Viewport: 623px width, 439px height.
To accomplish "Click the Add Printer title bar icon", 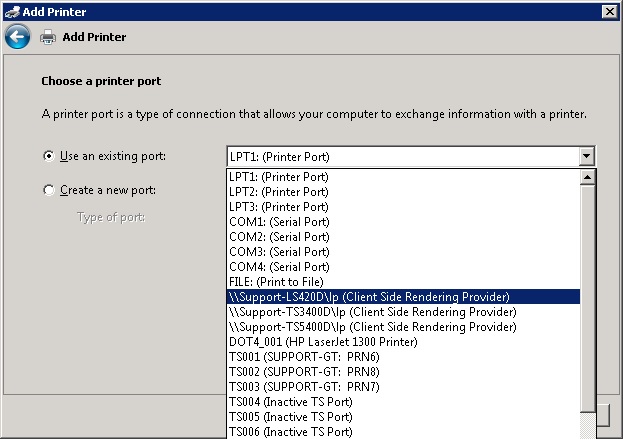I will (x=11, y=11).
